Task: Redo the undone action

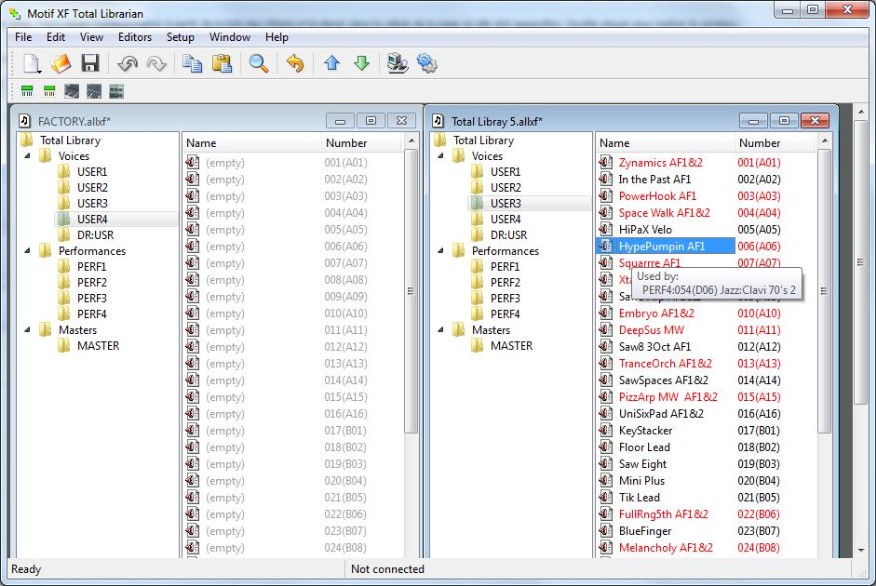Action: [x=156, y=64]
